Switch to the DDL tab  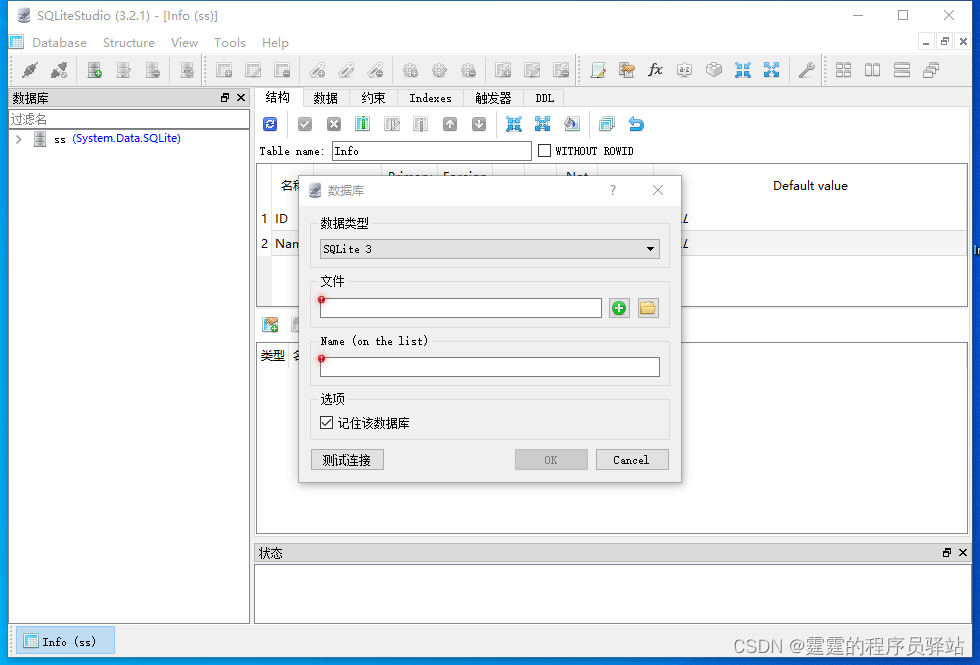click(x=544, y=98)
